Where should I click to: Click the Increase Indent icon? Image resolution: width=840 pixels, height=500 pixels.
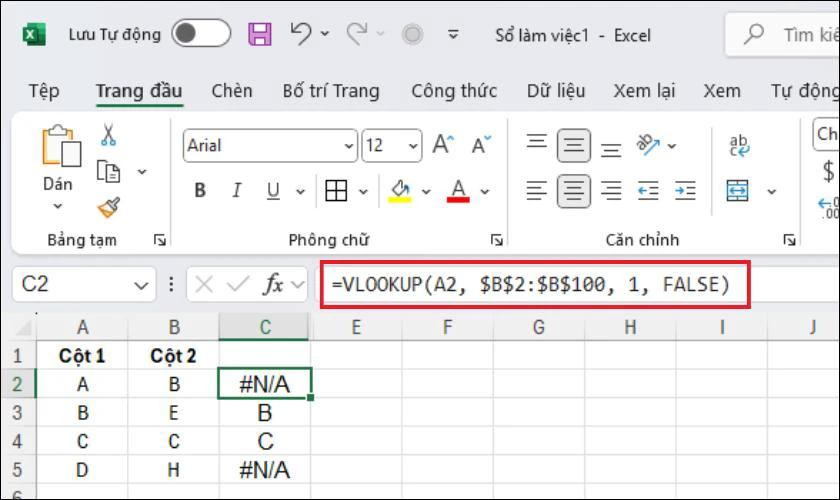[685, 191]
